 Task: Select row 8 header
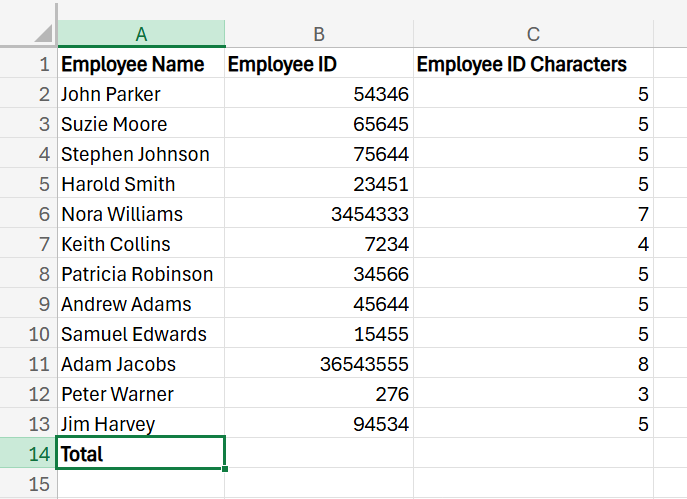click(28, 274)
